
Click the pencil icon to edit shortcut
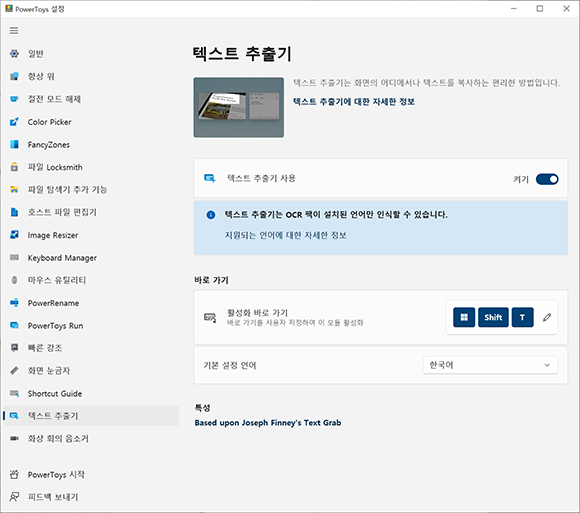(547, 317)
